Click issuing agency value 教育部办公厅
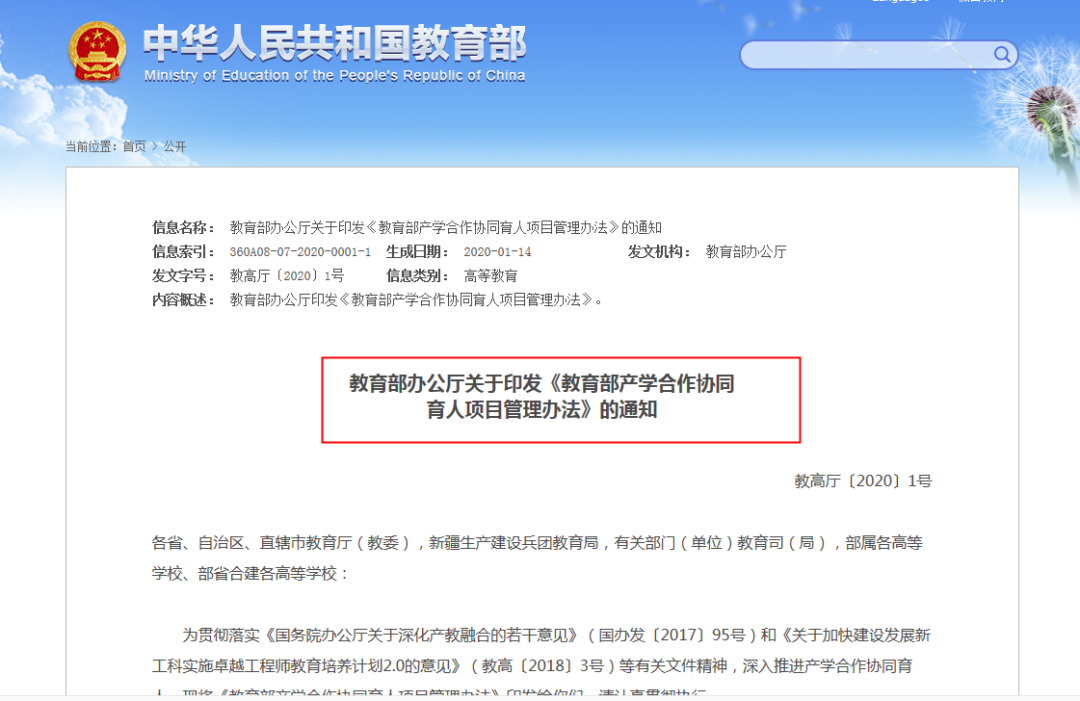The height and width of the screenshot is (701, 1080). point(746,252)
